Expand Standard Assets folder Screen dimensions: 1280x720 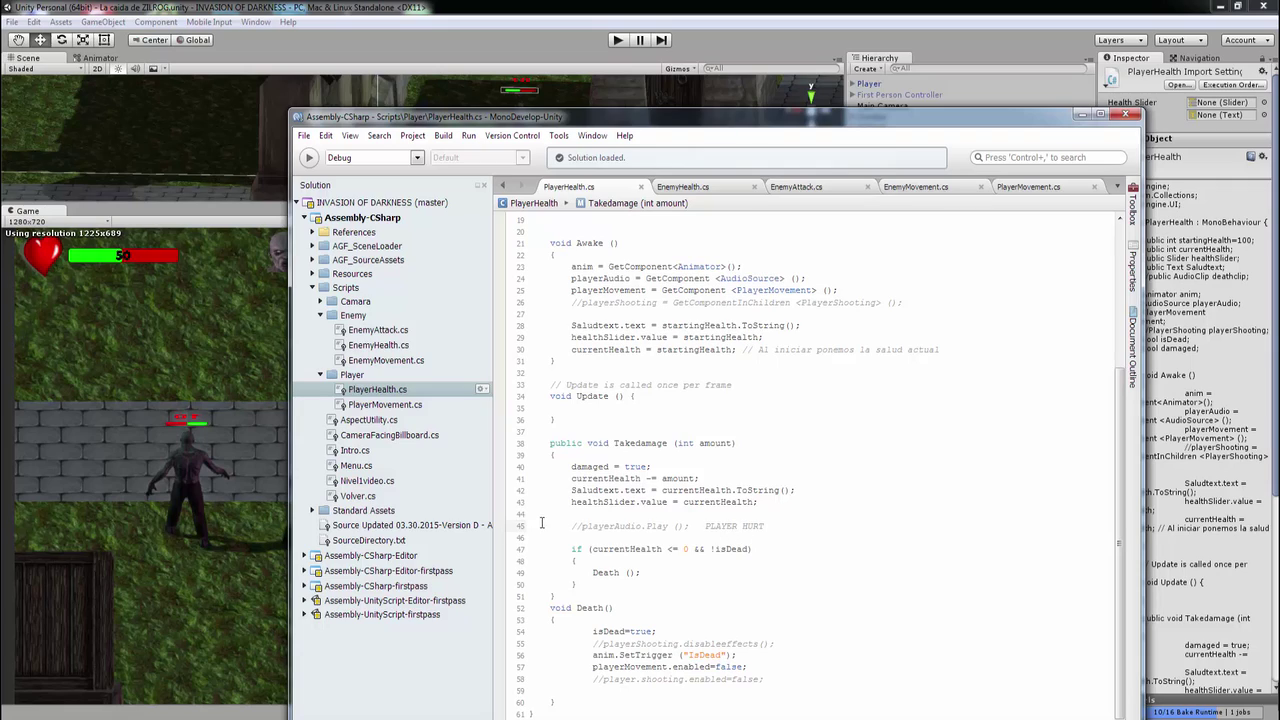click(x=312, y=511)
